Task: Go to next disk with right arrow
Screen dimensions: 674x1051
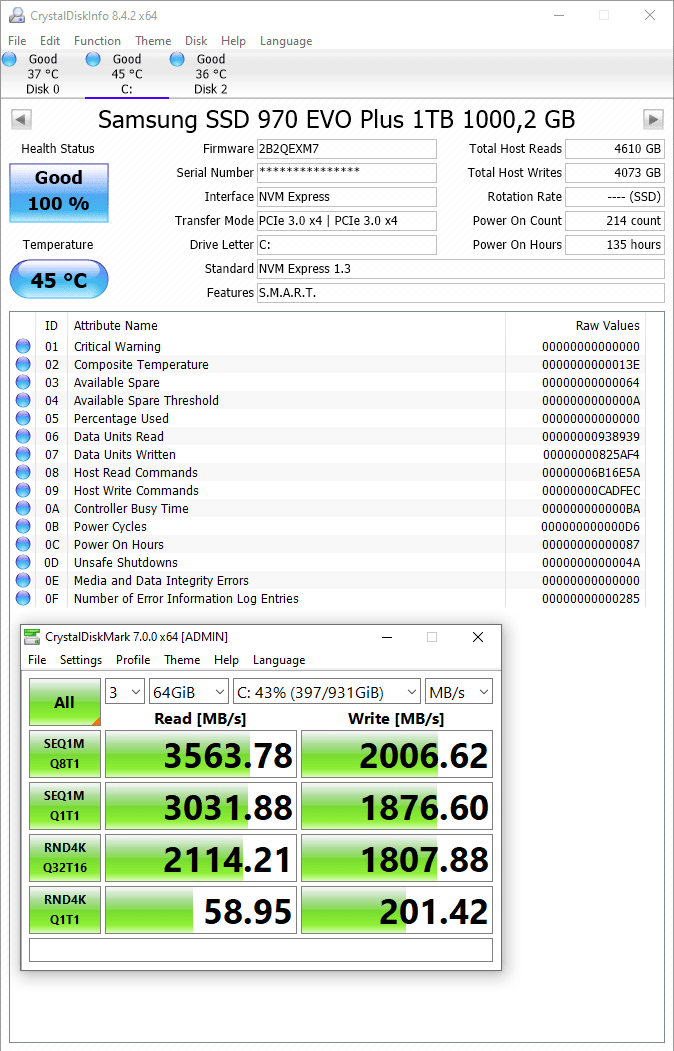Action: (653, 120)
